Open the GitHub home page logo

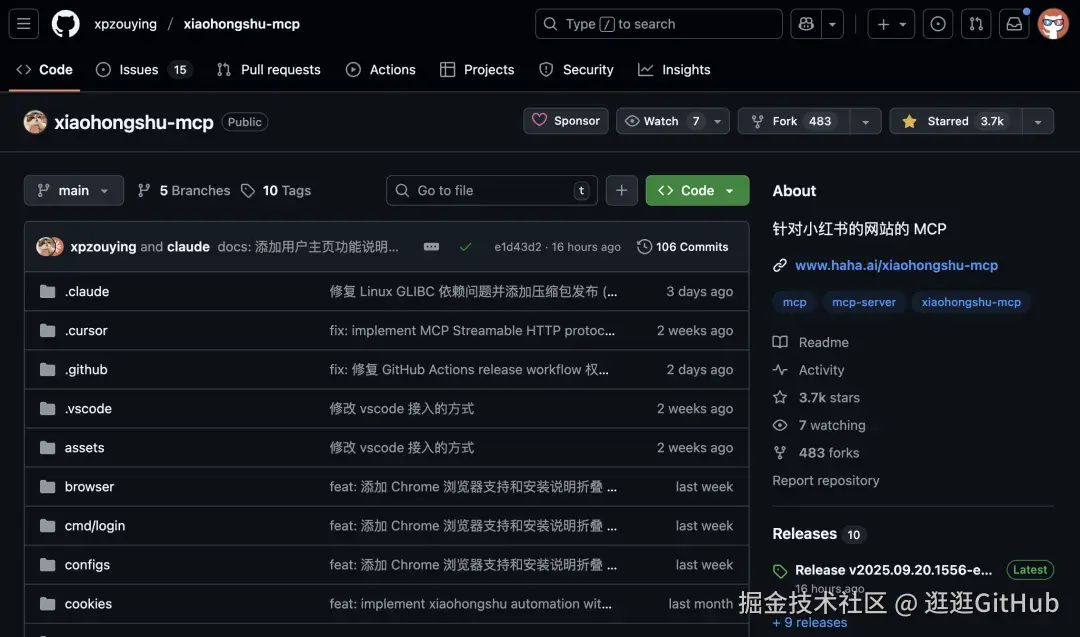pyautogui.click(x=65, y=23)
